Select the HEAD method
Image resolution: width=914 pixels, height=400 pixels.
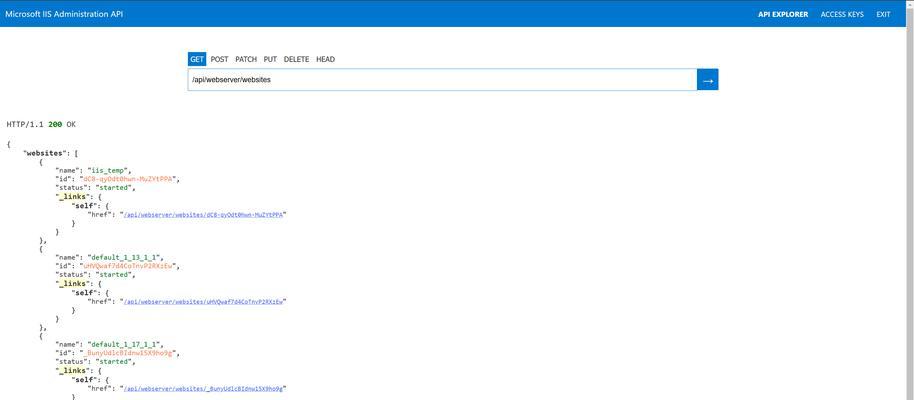325,59
